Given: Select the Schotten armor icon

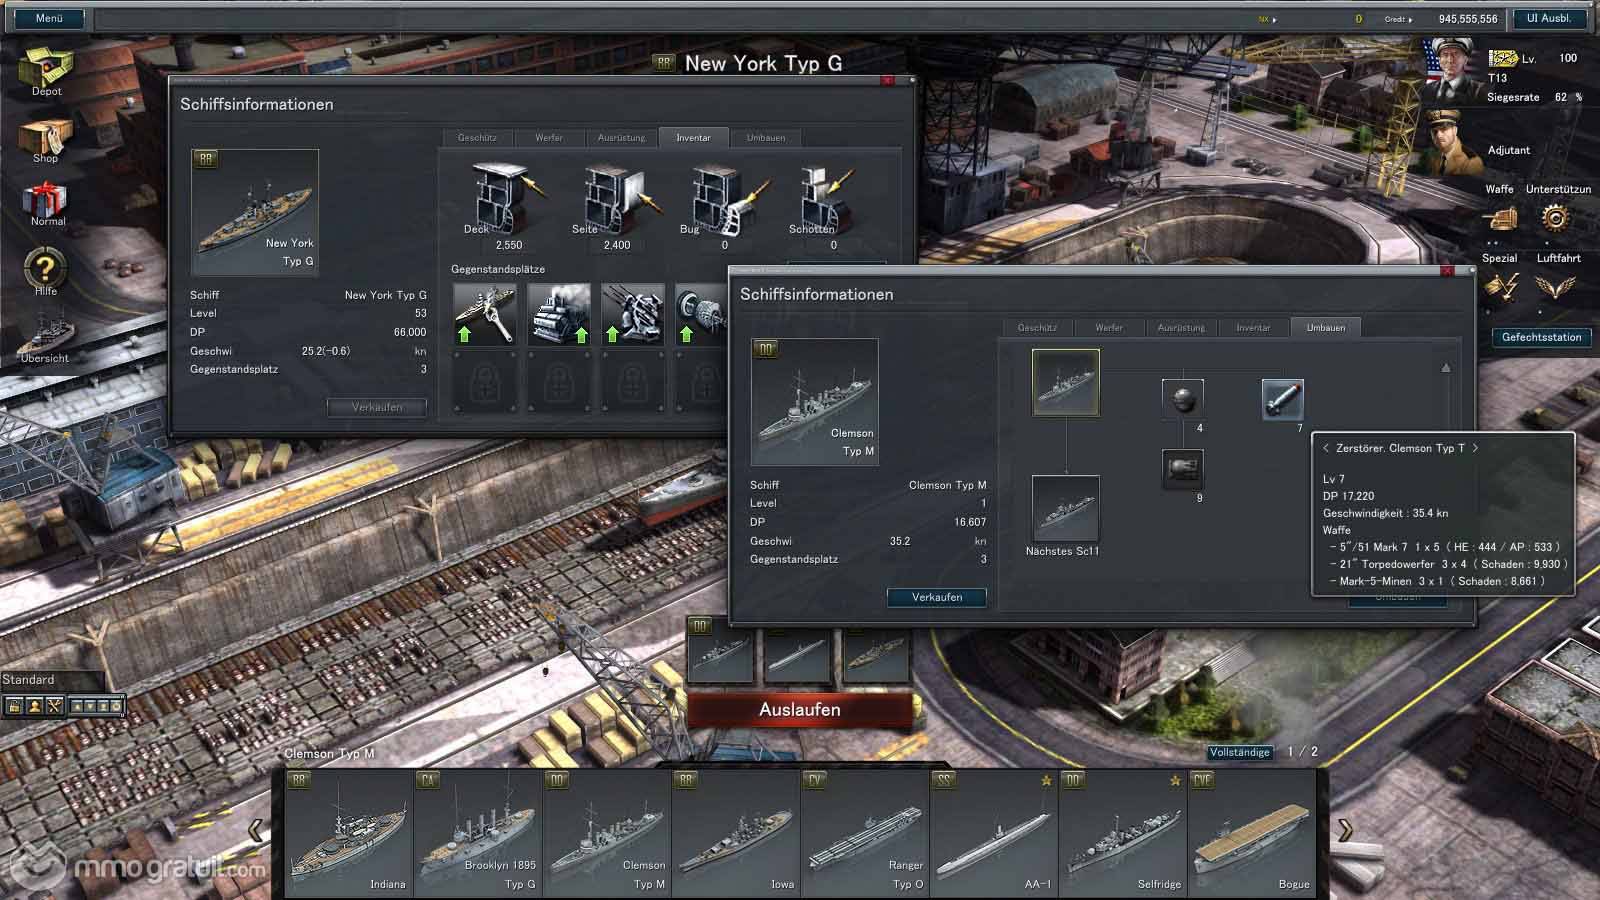Looking at the screenshot, I should pos(828,199).
